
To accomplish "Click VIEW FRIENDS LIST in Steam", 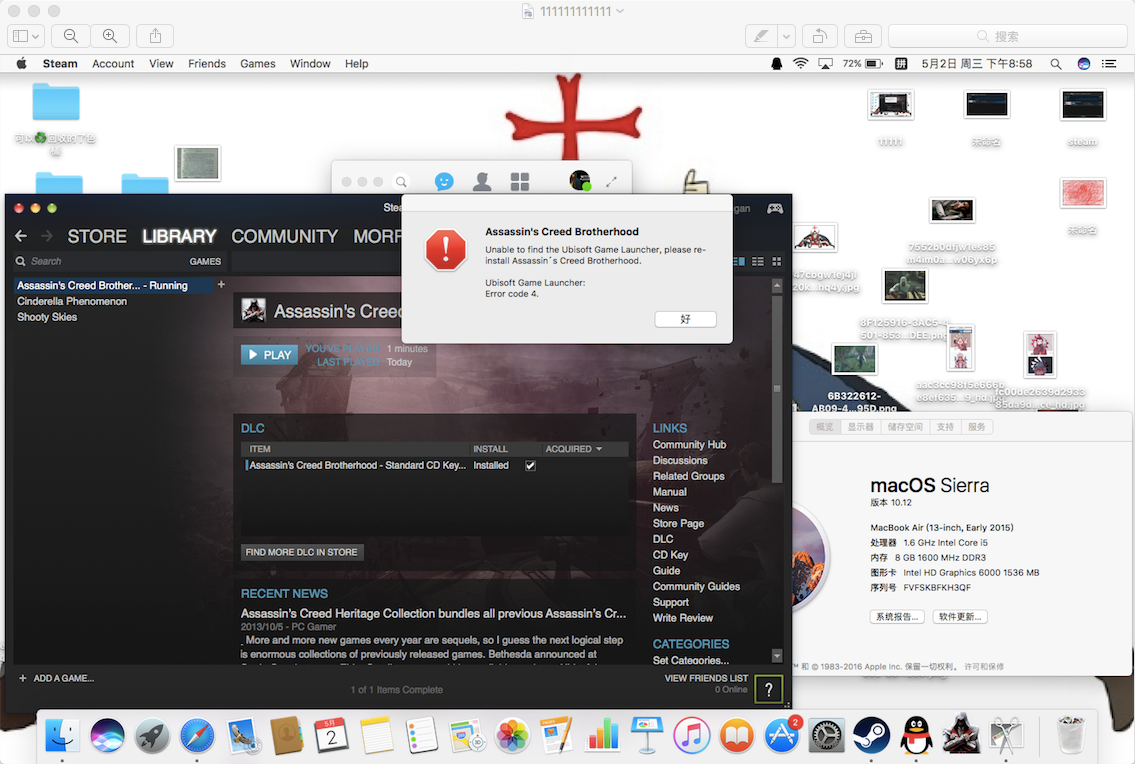I will pos(706,679).
